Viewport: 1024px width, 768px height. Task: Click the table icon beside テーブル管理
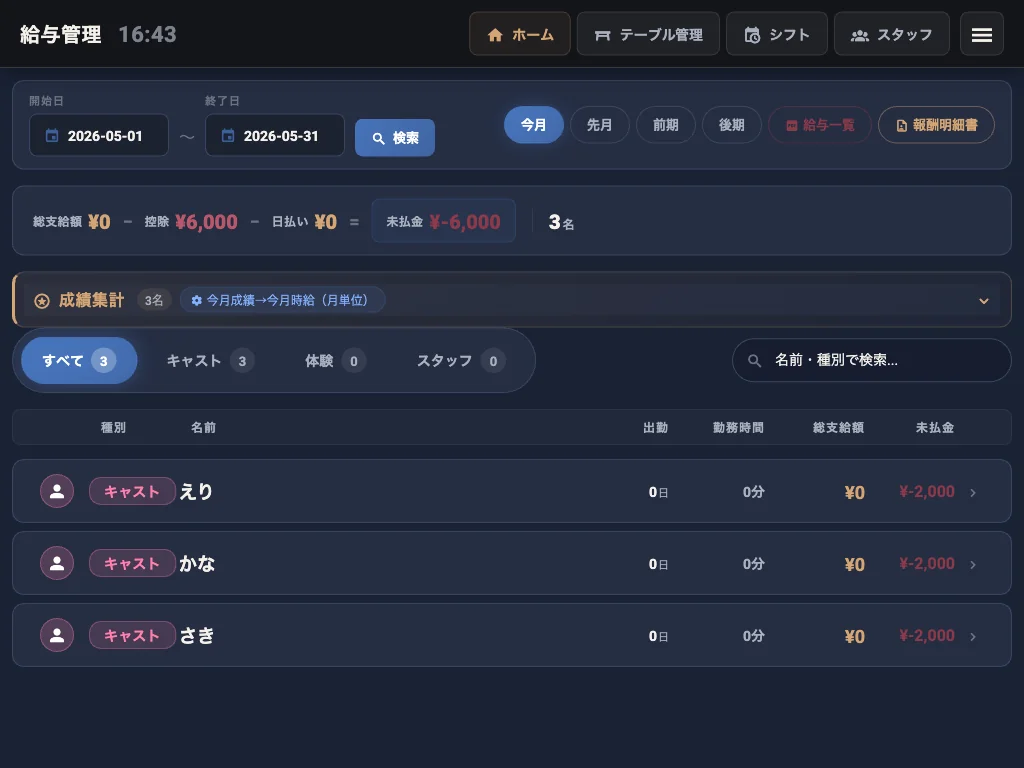[602, 35]
